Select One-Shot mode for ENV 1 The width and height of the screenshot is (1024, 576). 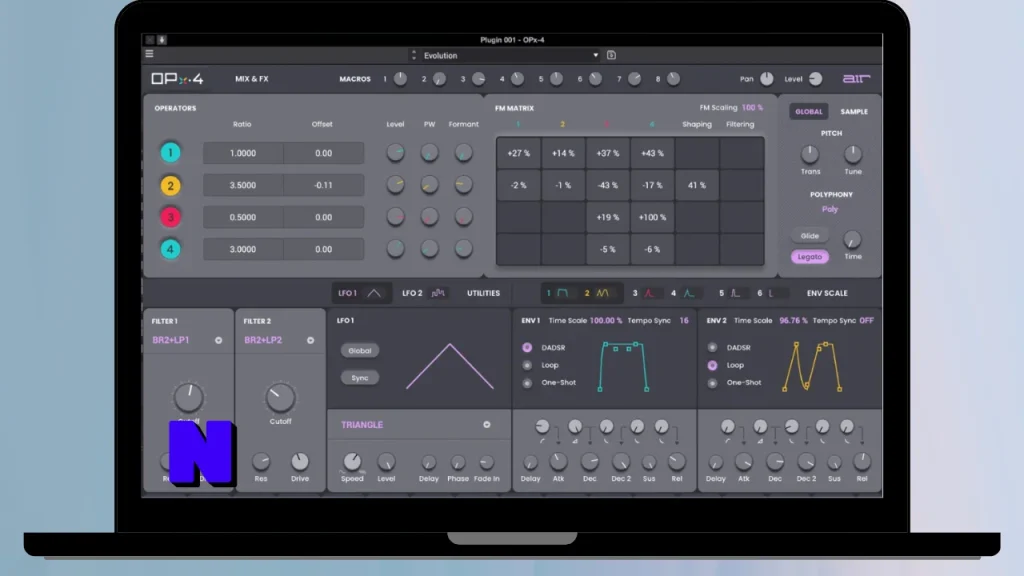tap(527, 383)
